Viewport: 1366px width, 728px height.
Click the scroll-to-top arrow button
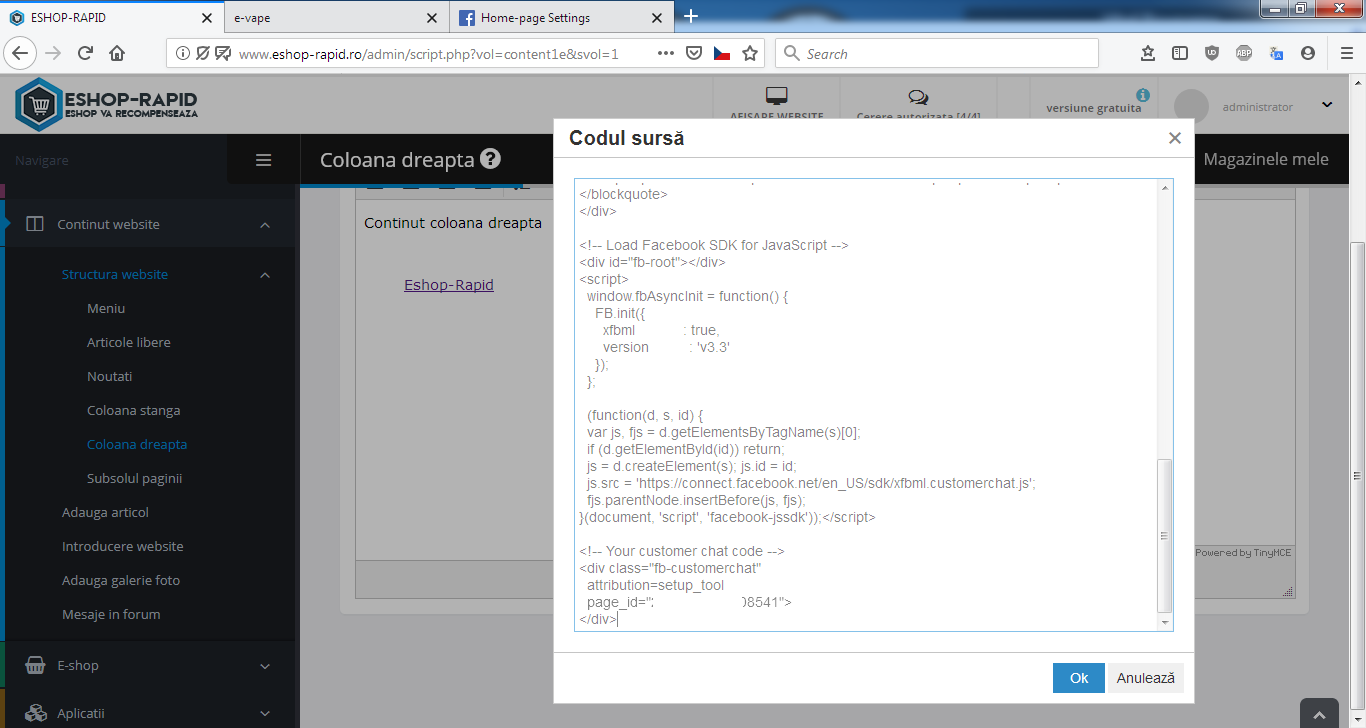click(x=1319, y=714)
